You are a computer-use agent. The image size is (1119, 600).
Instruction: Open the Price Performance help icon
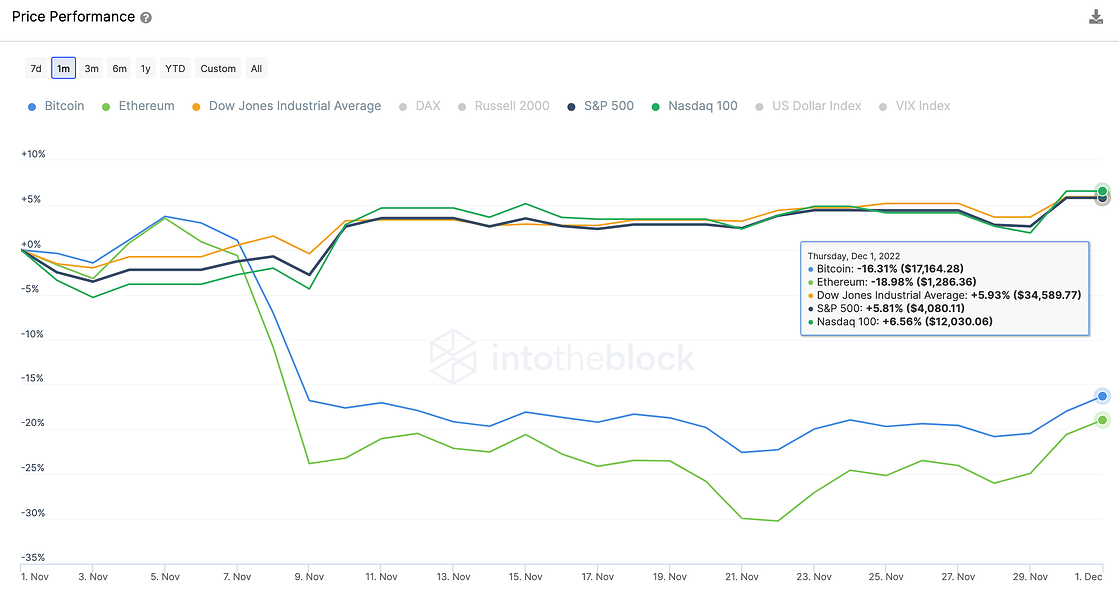[146, 18]
